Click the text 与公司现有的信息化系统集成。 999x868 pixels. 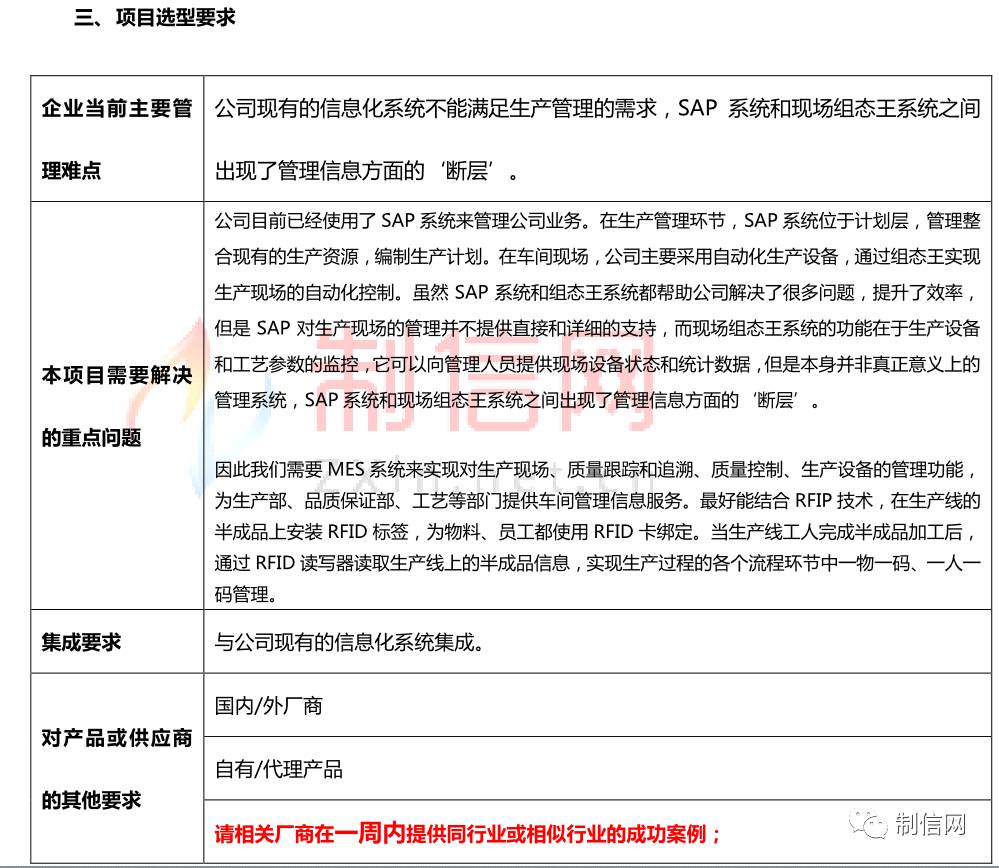click(x=350, y=642)
